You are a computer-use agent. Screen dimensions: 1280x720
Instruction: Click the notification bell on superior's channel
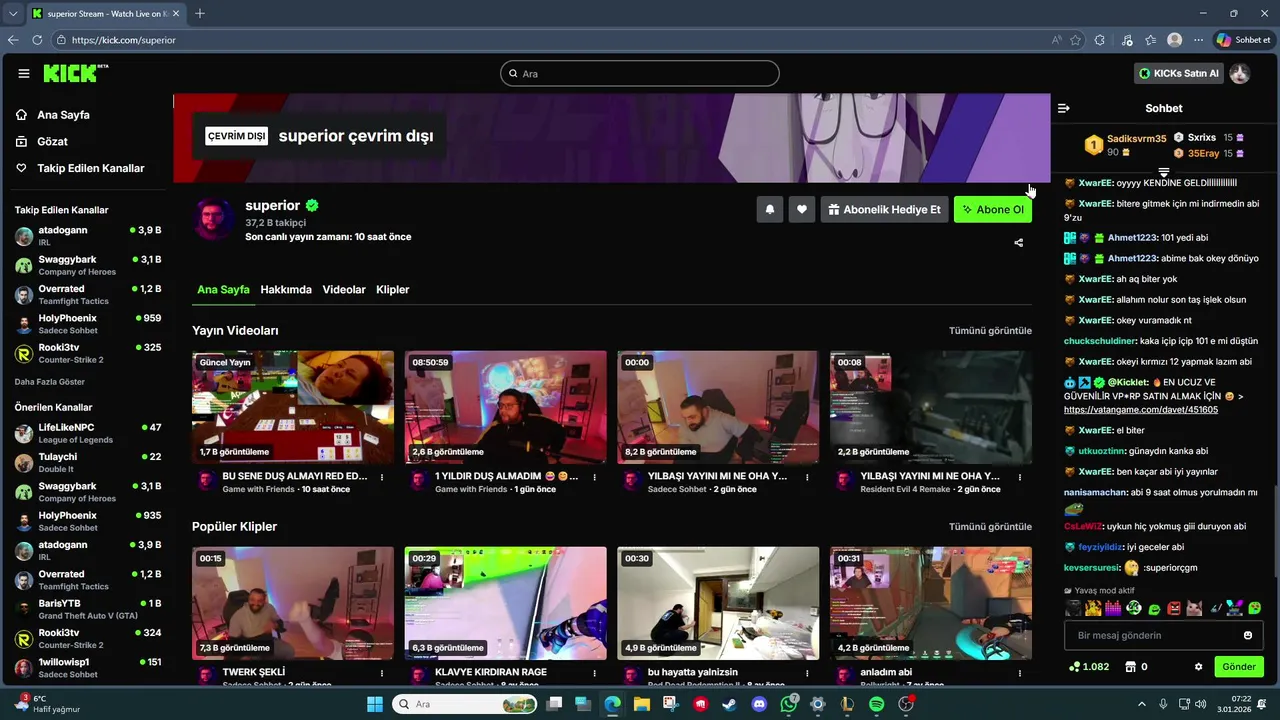(x=770, y=209)
